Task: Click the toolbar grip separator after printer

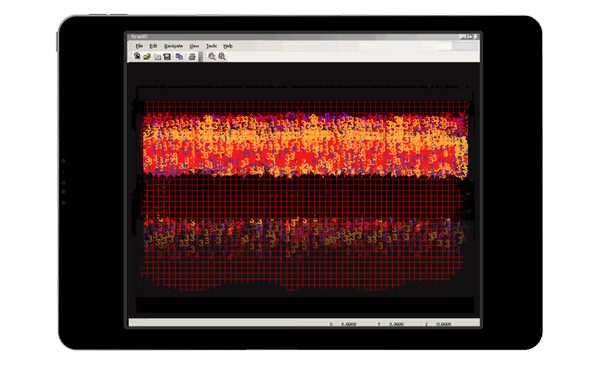Action: tap(201, 57)
